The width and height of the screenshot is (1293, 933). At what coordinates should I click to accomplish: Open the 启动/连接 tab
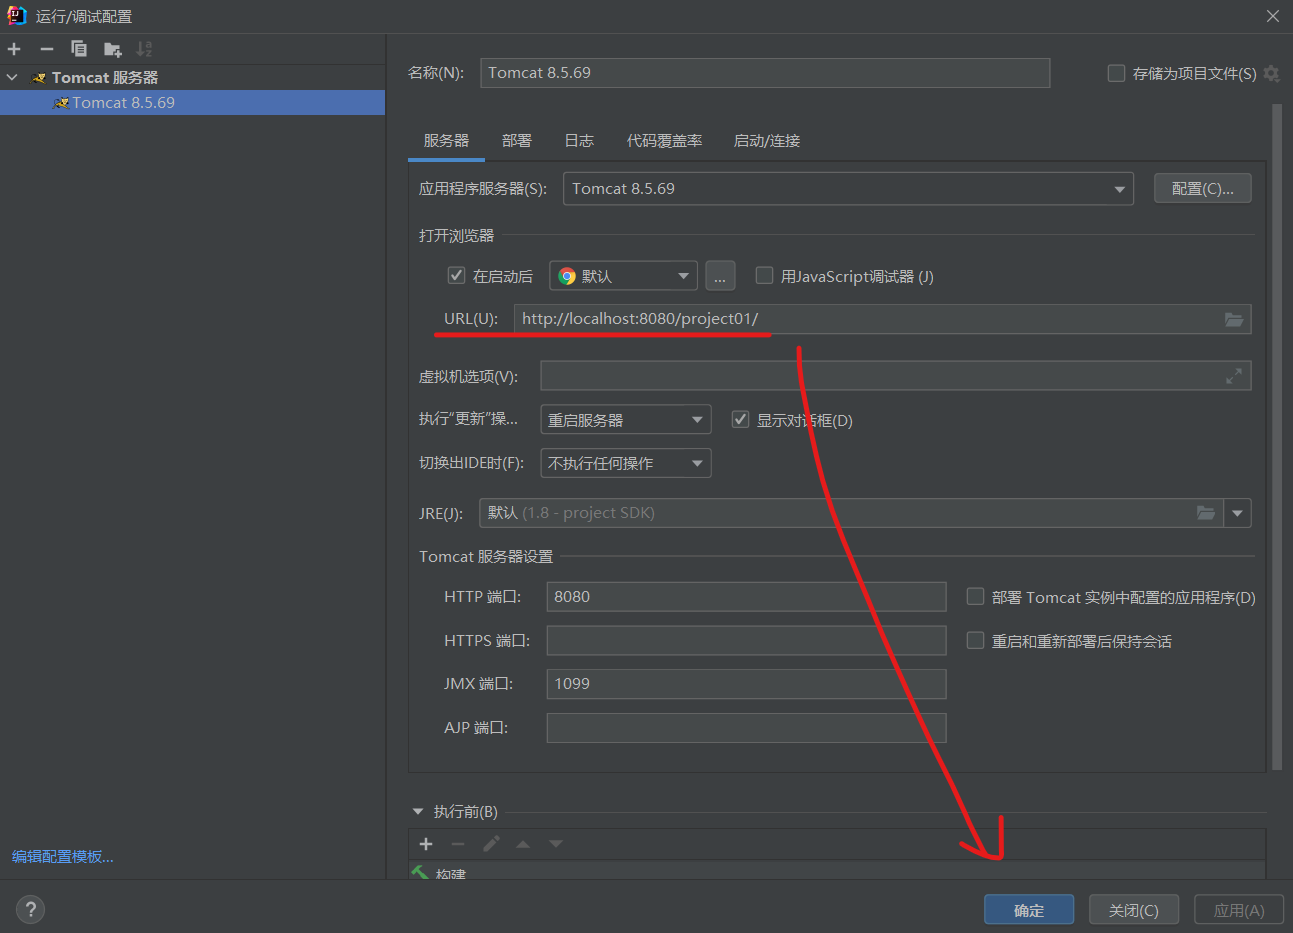[x=767, y=141]
